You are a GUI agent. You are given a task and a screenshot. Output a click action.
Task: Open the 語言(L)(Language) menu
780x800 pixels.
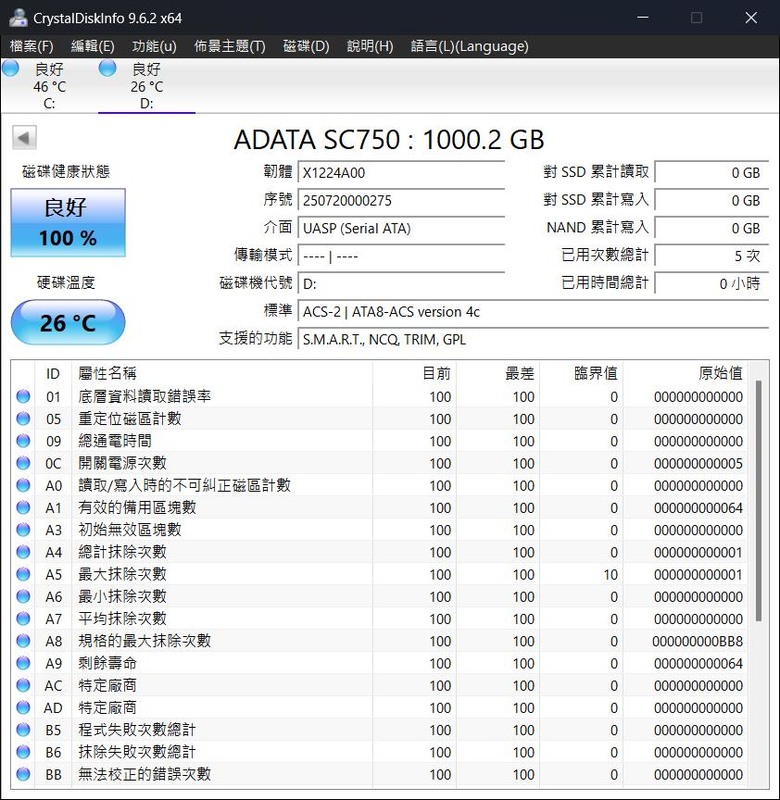point(469,46)
